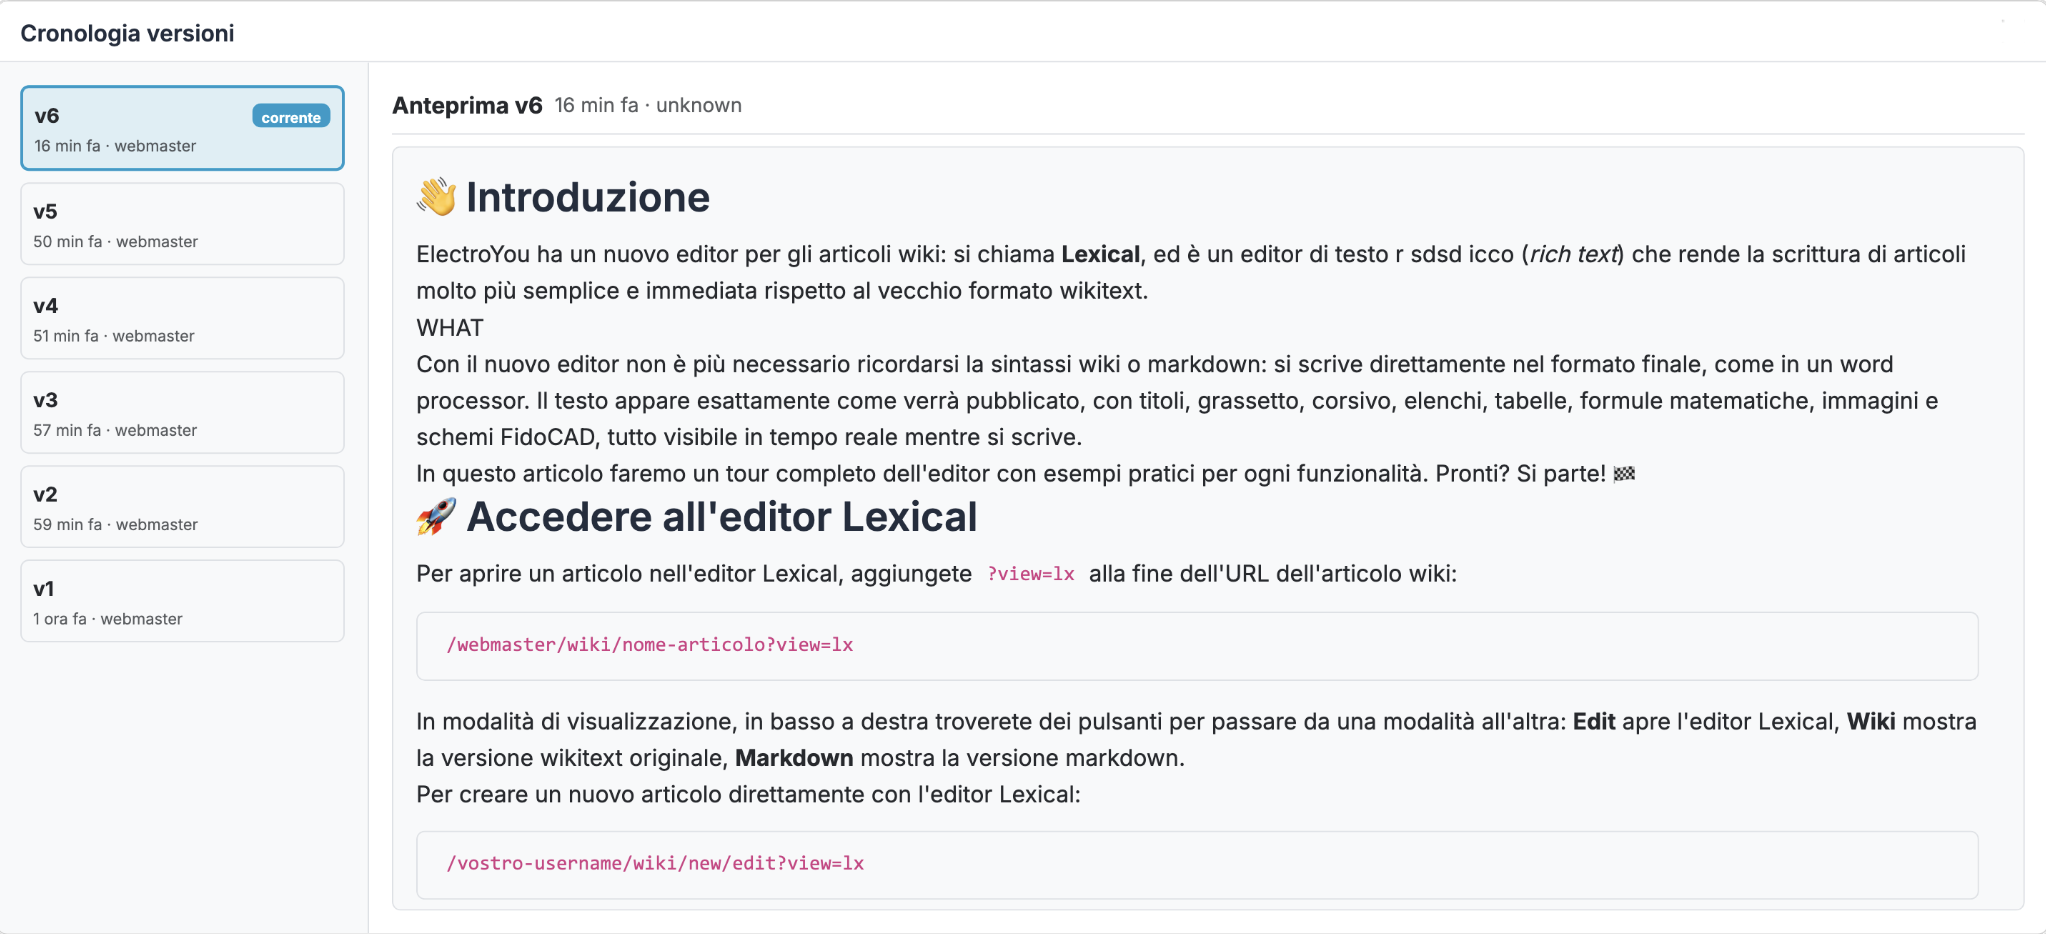Click the rocket emoji before Accedere heading

click(x=437, y=517)
